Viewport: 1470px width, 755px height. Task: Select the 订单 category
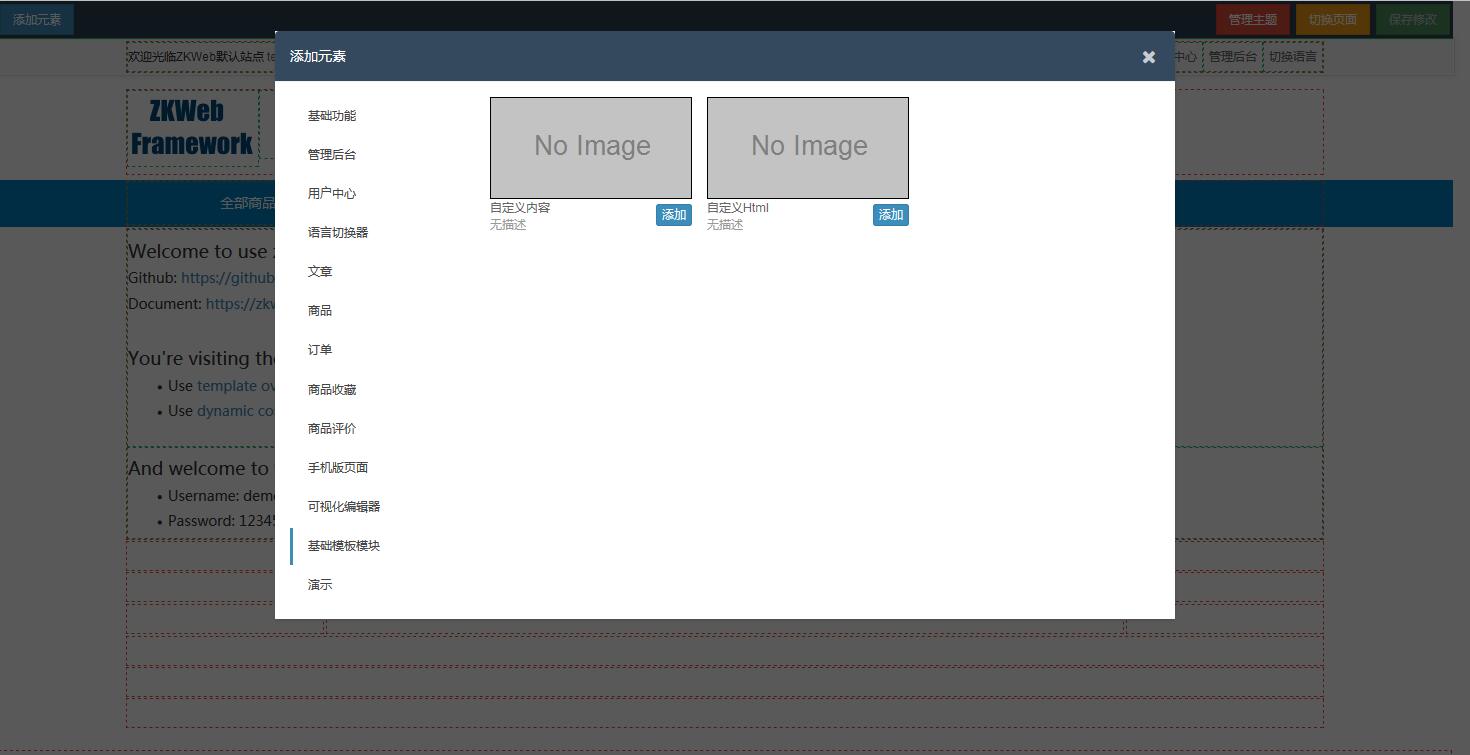point(320,350)
